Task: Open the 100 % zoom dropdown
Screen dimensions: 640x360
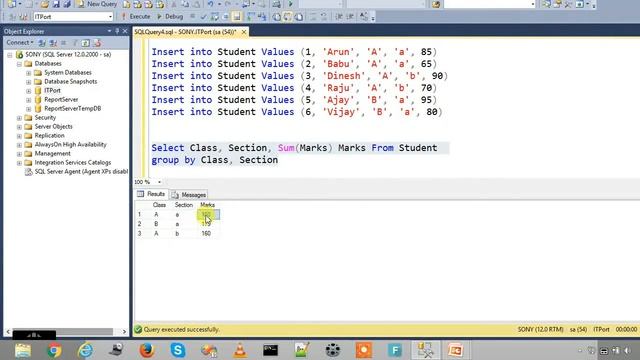Action: (x=159, y=182)
